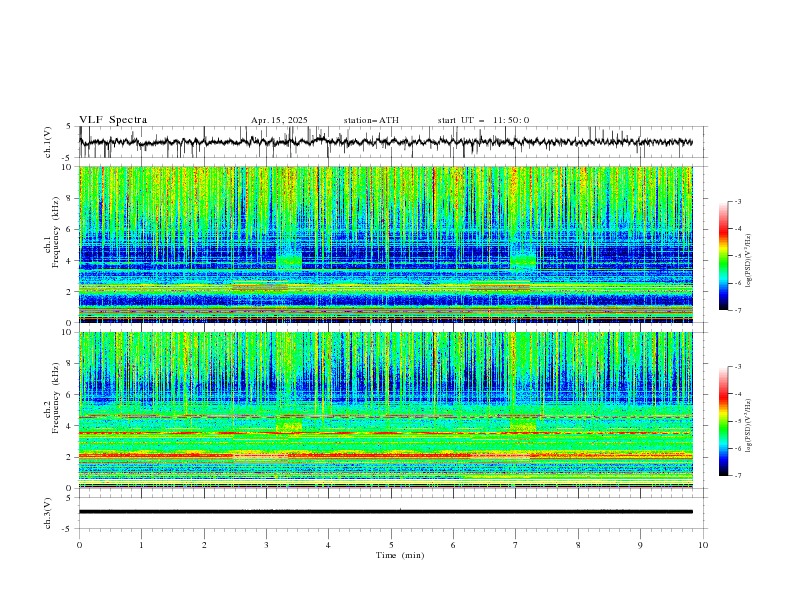Click time axis tick label "5"
The image size is (792, 612).
pos(391,545)
